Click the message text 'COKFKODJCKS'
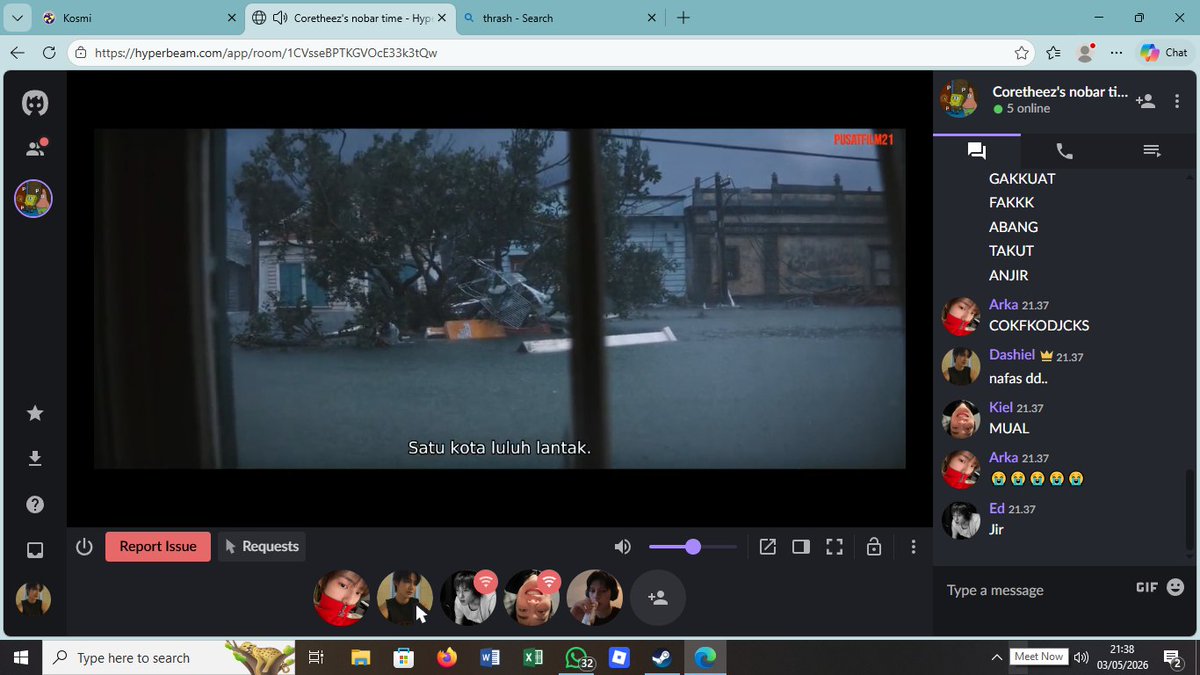 click(1039, 326)
